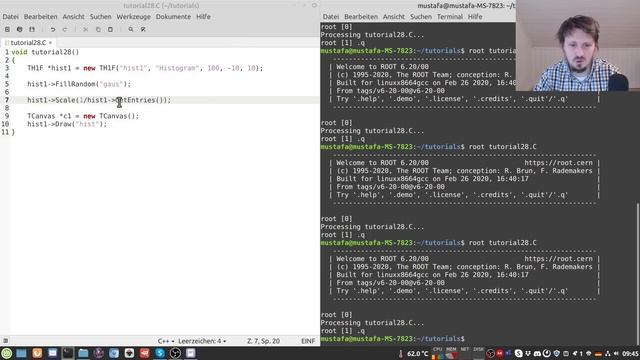Click the TCanvas *c1 = new TCanvas() line

click(83, 116)
